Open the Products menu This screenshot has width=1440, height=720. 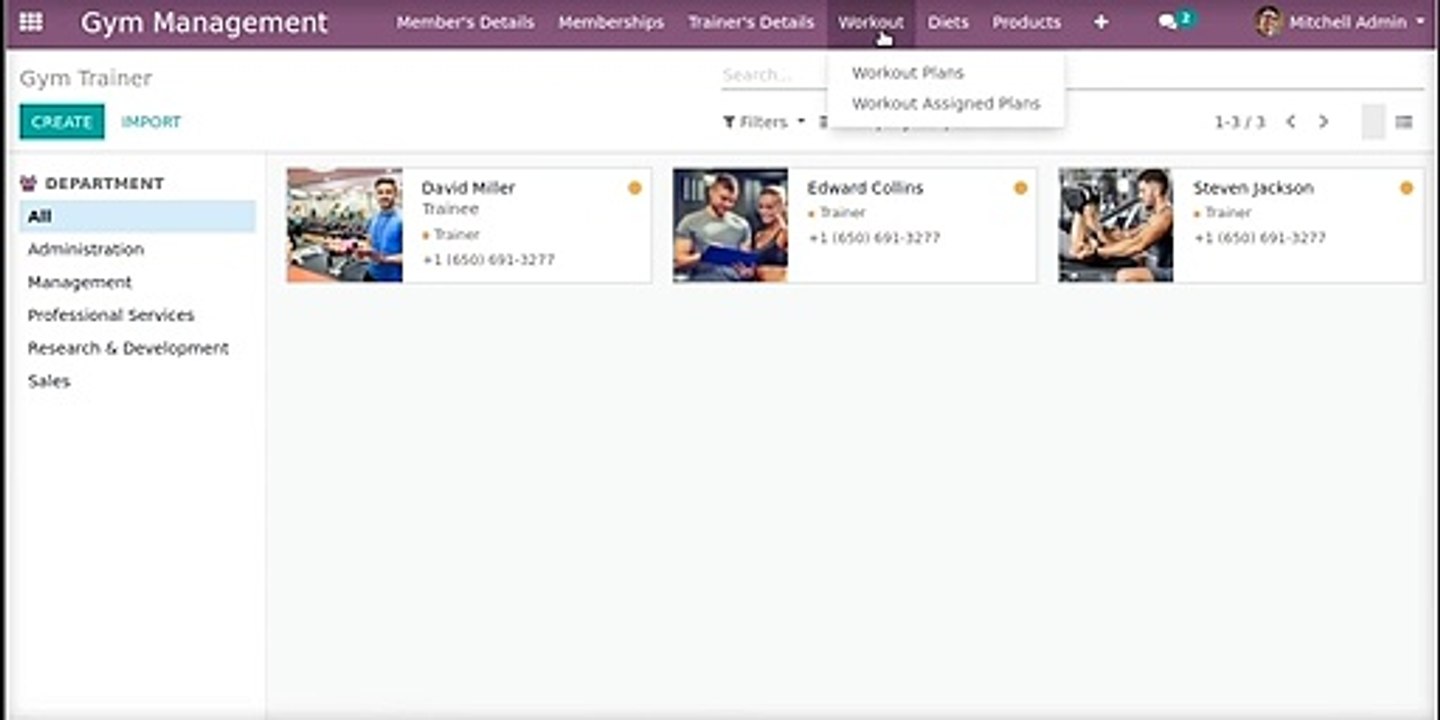(1026, 22)
